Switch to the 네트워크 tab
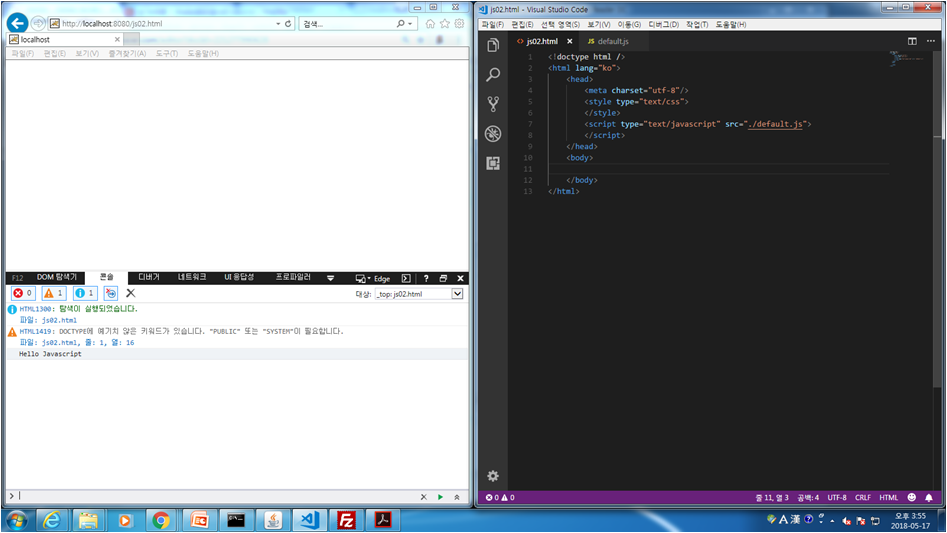 point(192,277)
